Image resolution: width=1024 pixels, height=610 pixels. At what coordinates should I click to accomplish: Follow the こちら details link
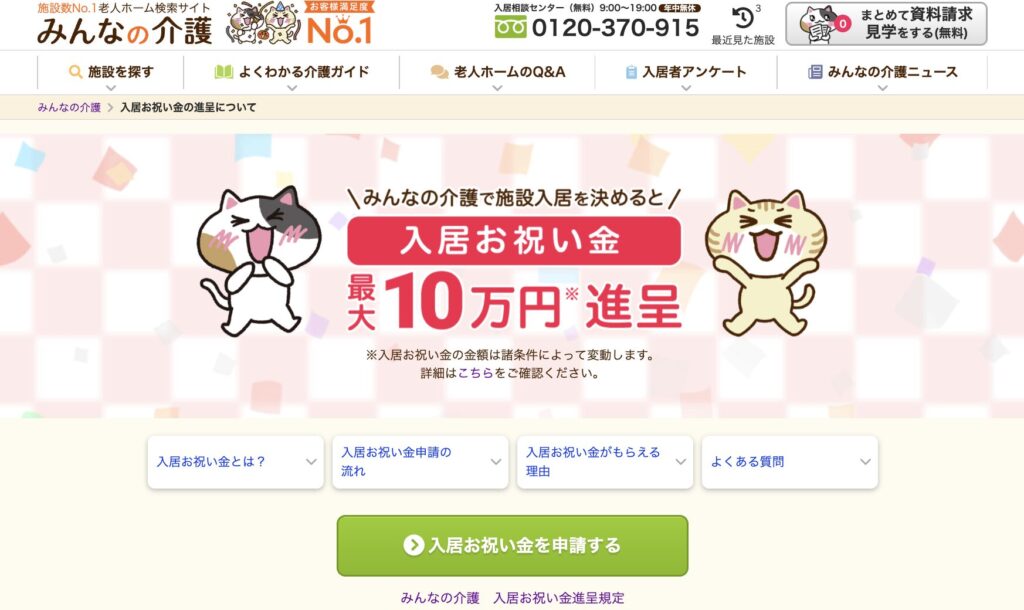(475, 374)
